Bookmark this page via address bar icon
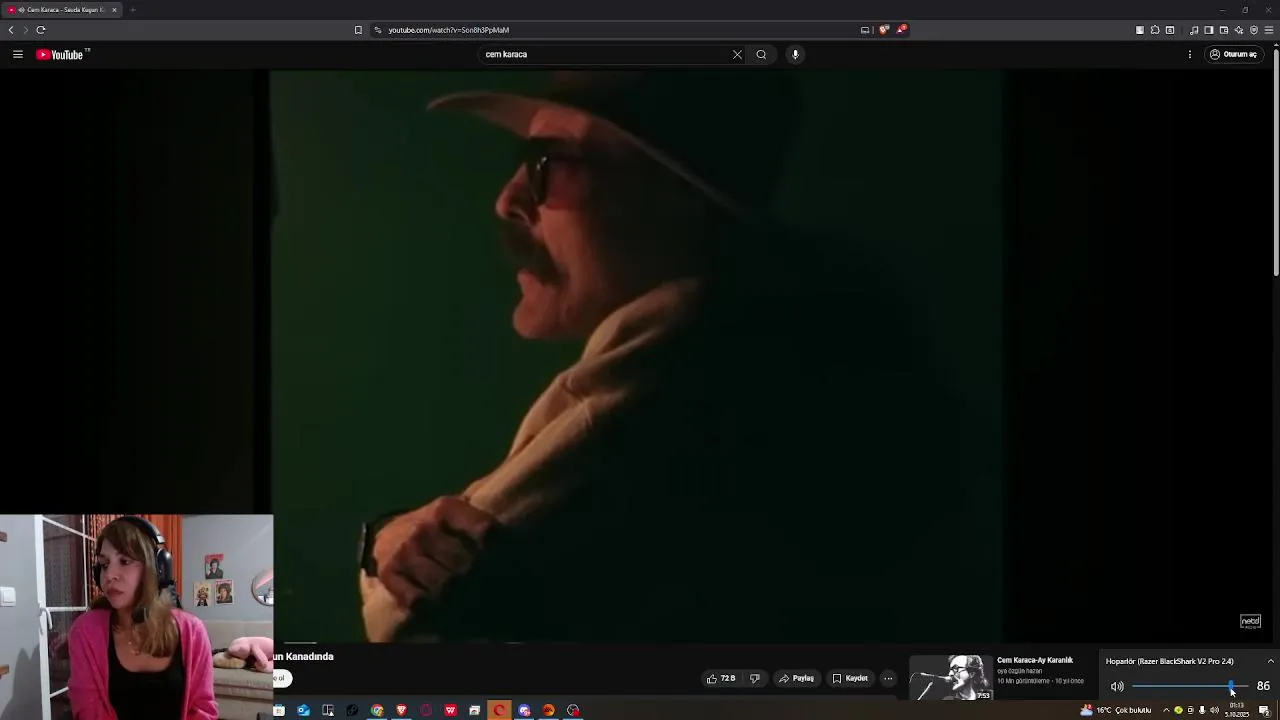This screenshot has width=1280, height=720. coord(358,30)
